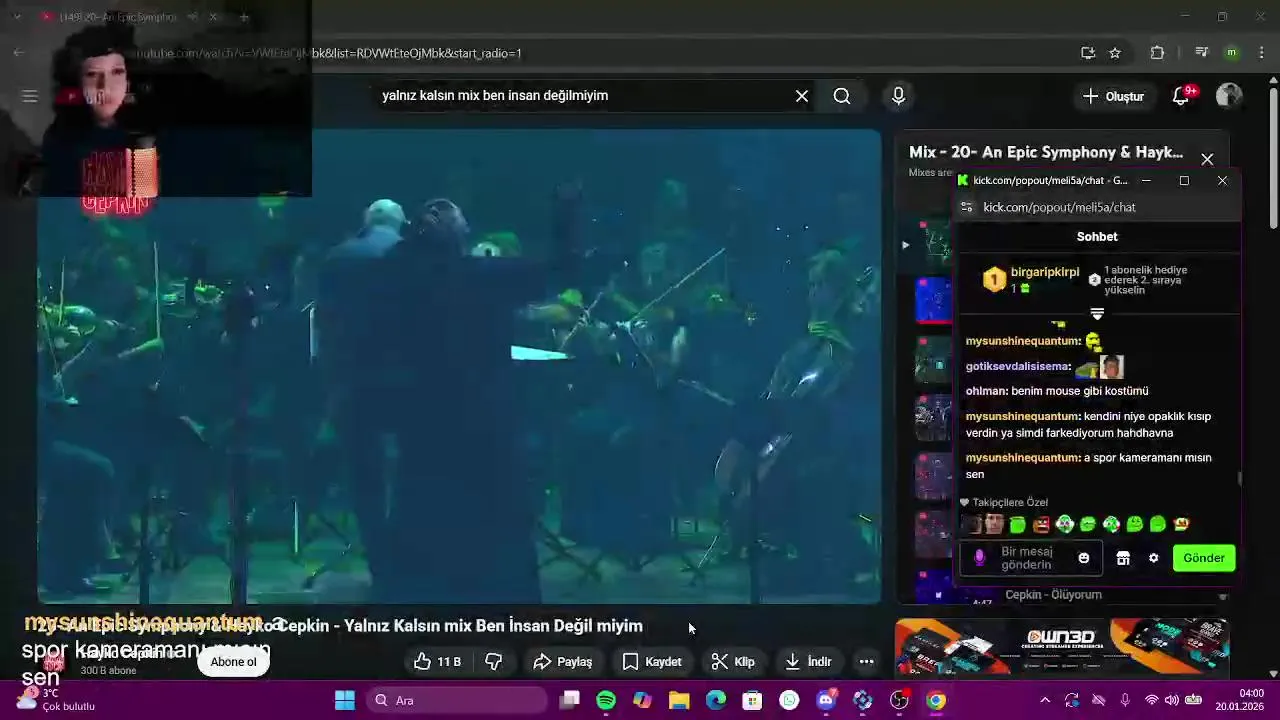Open File Explorer from the taskbar
Image resolution: width=1280 pixels, height=720 pixels.
pyautogui.click(x=679, y=700)
